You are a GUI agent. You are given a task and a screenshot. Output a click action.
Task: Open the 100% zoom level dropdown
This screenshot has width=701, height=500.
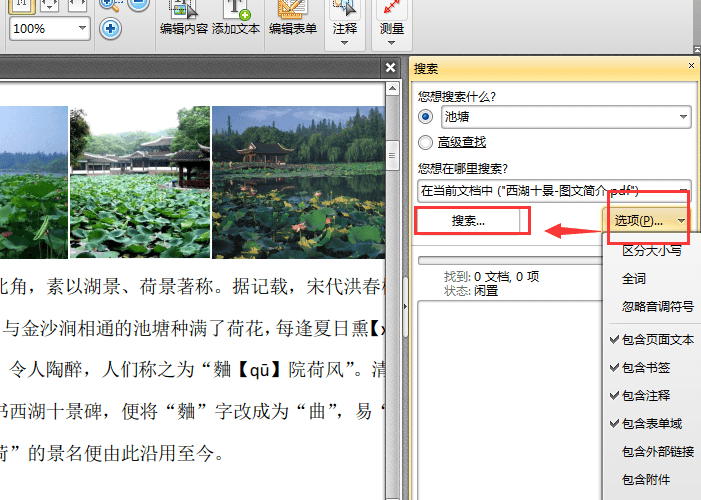click(x=81, y=29)
